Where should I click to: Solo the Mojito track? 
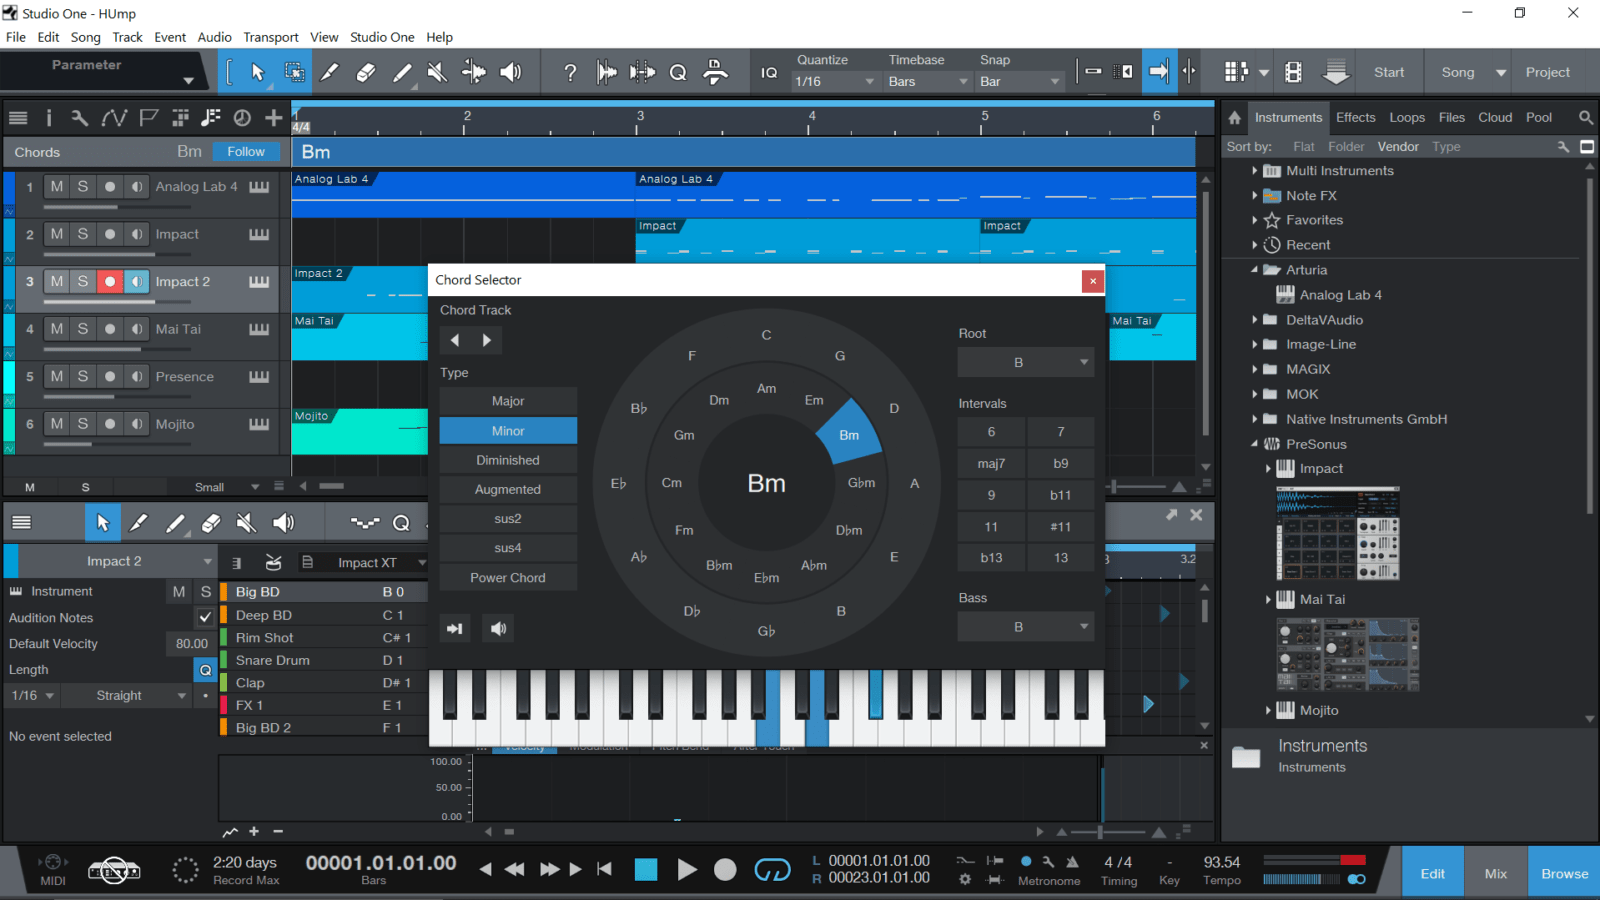click(83, 424)
